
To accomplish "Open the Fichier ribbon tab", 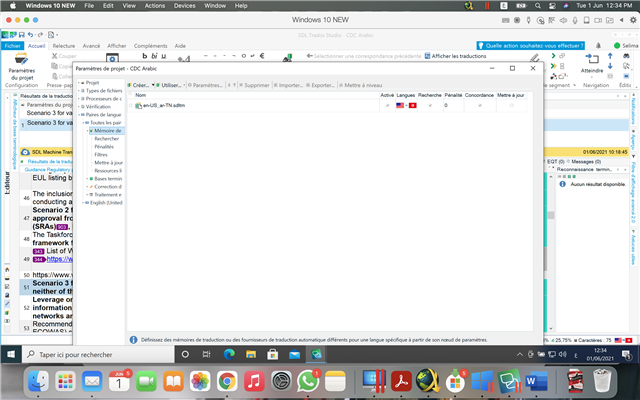I will pyautogui.click(x=13, y=46).
